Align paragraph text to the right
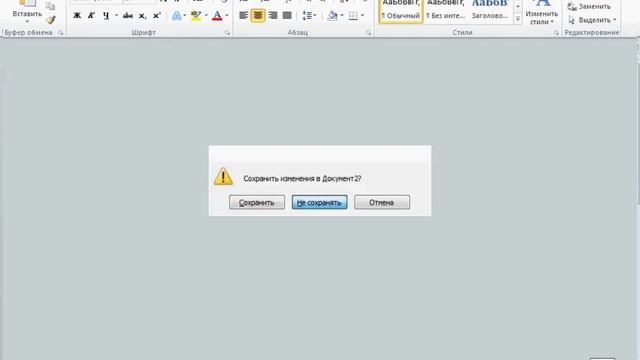 273,16
